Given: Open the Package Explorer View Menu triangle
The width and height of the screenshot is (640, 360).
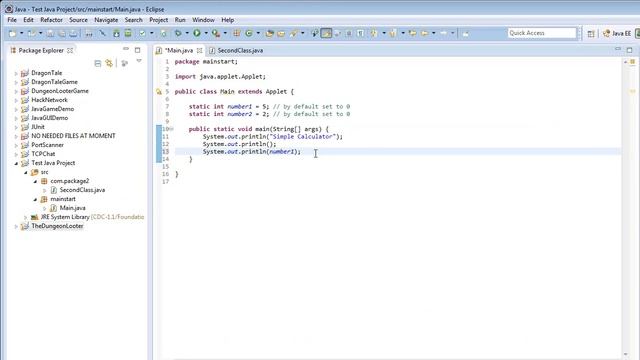Looking at the screenshot, I should (139, 61).
